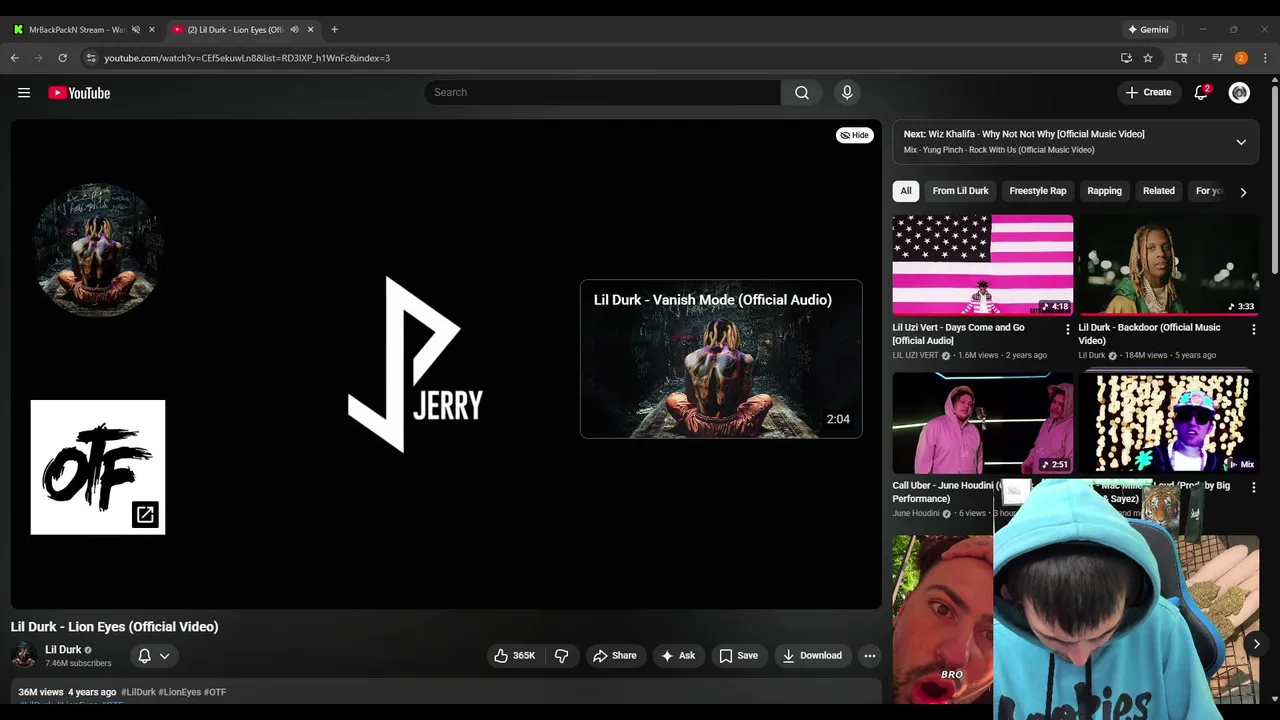The width and height of the screenshot is (1280, 720).
Task: Hide the end screen cards
Action: pyautogui.click(x=855, y=135)
